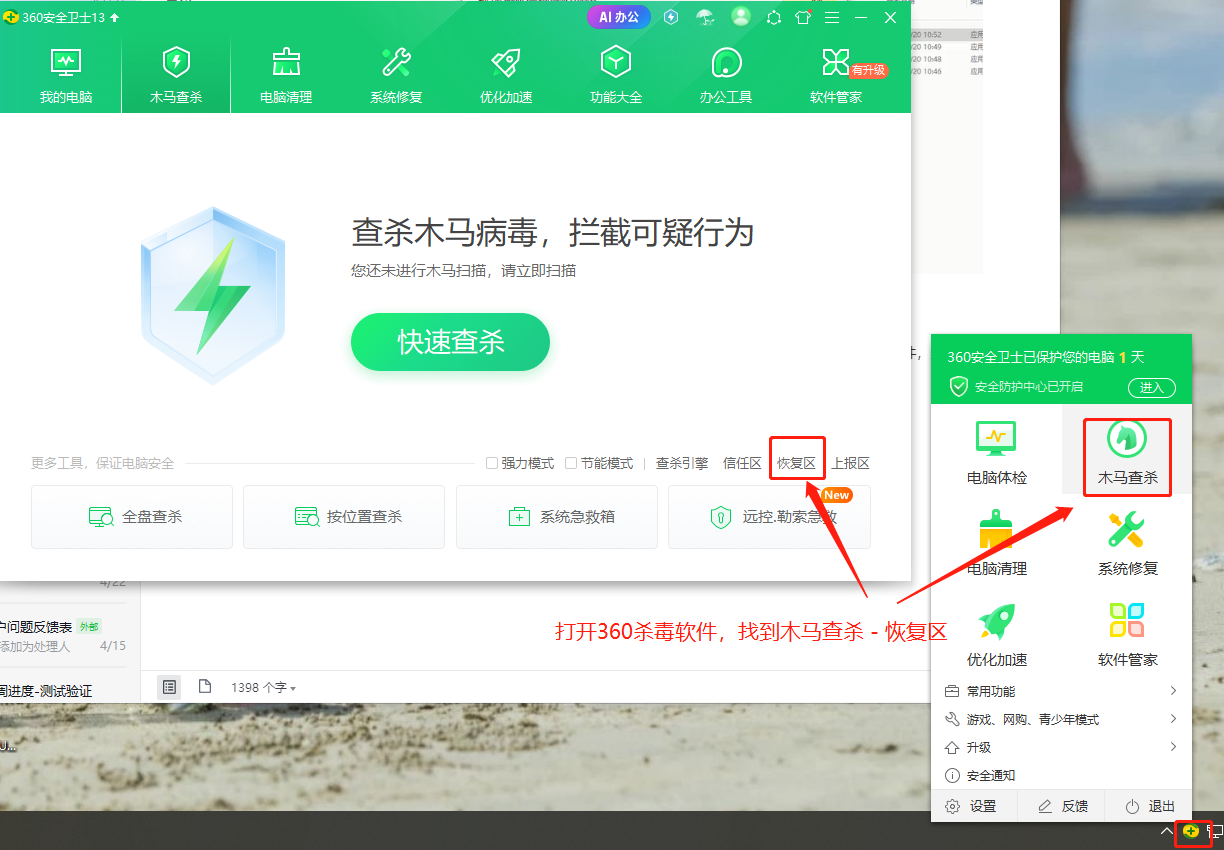The width and height of the screenshot is (1224, 850).
Task: Select the 木马查杀 tab in the top toolbar
Action: click(176, 75)
